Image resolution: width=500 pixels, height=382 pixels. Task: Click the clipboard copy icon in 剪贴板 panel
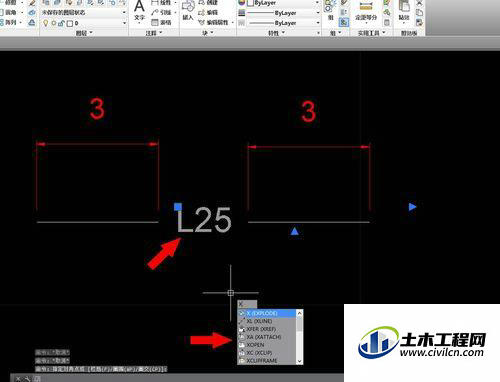(419, 13)
